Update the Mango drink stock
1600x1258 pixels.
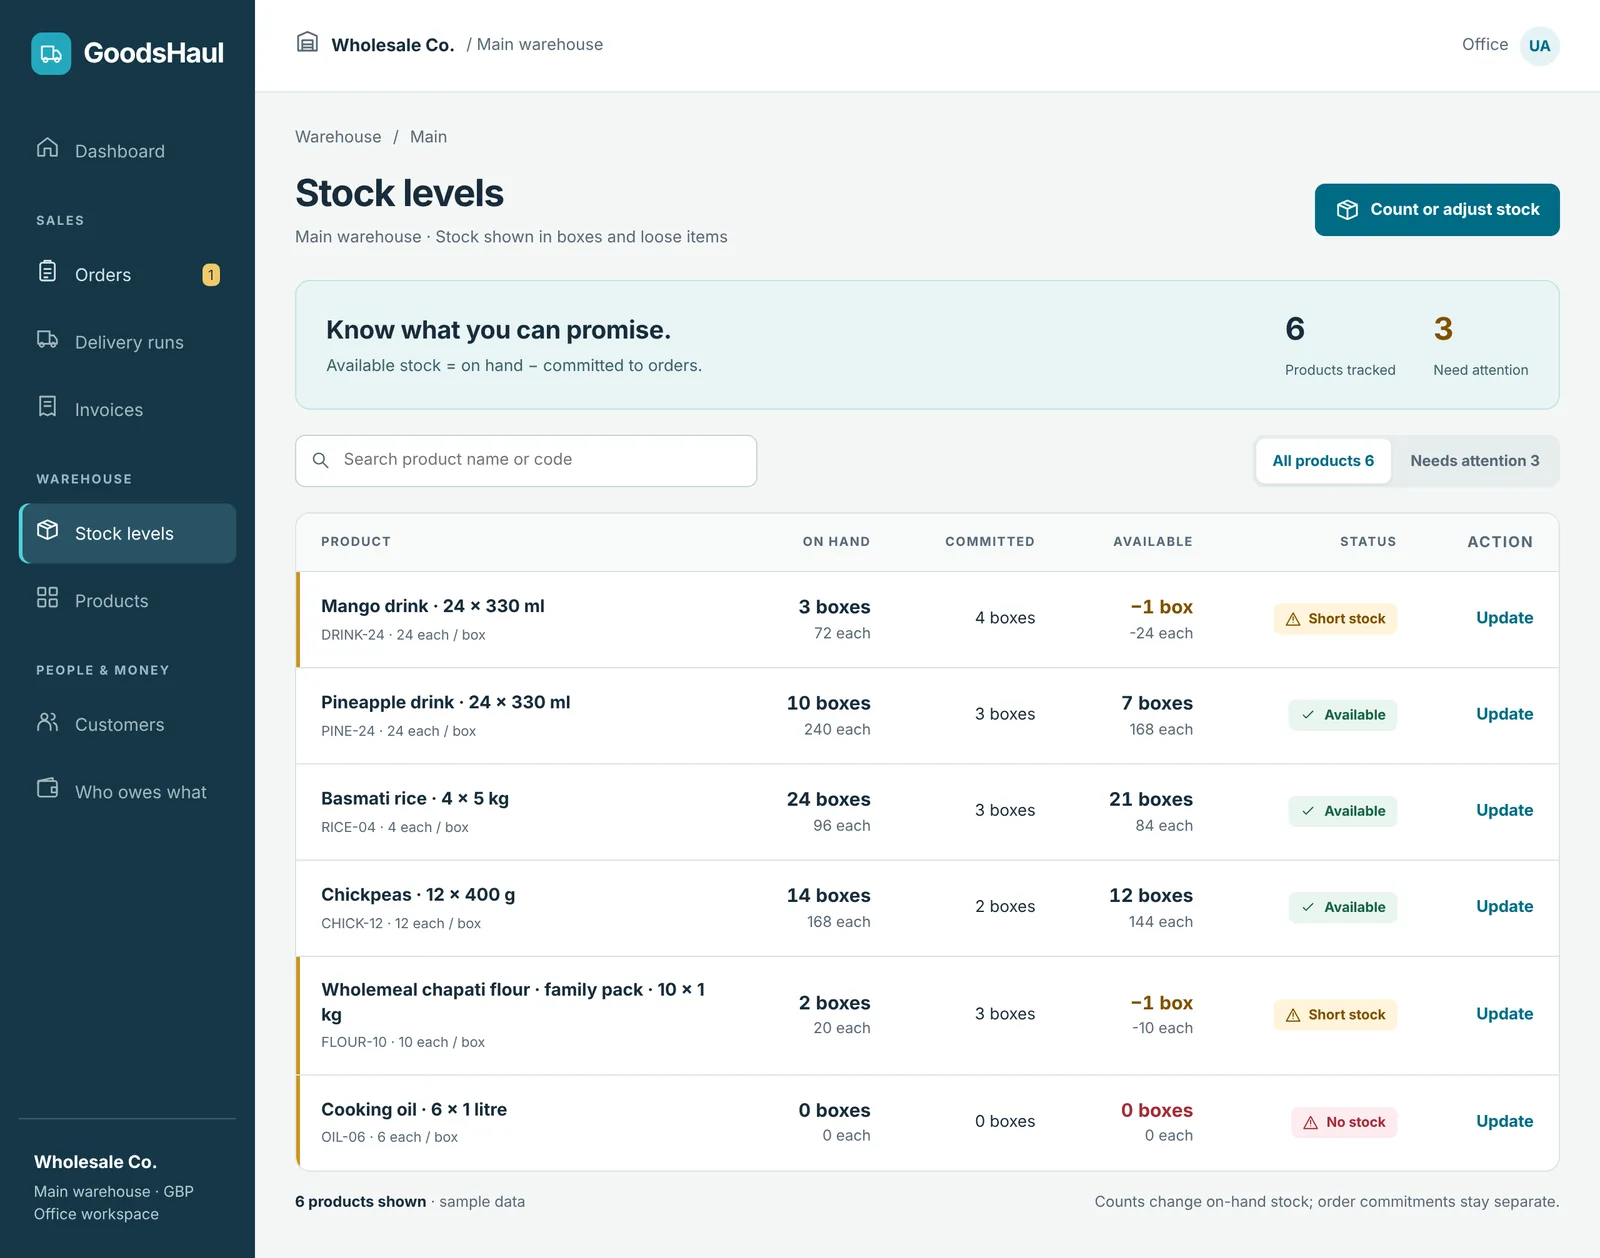click(x=1504, y=618)
